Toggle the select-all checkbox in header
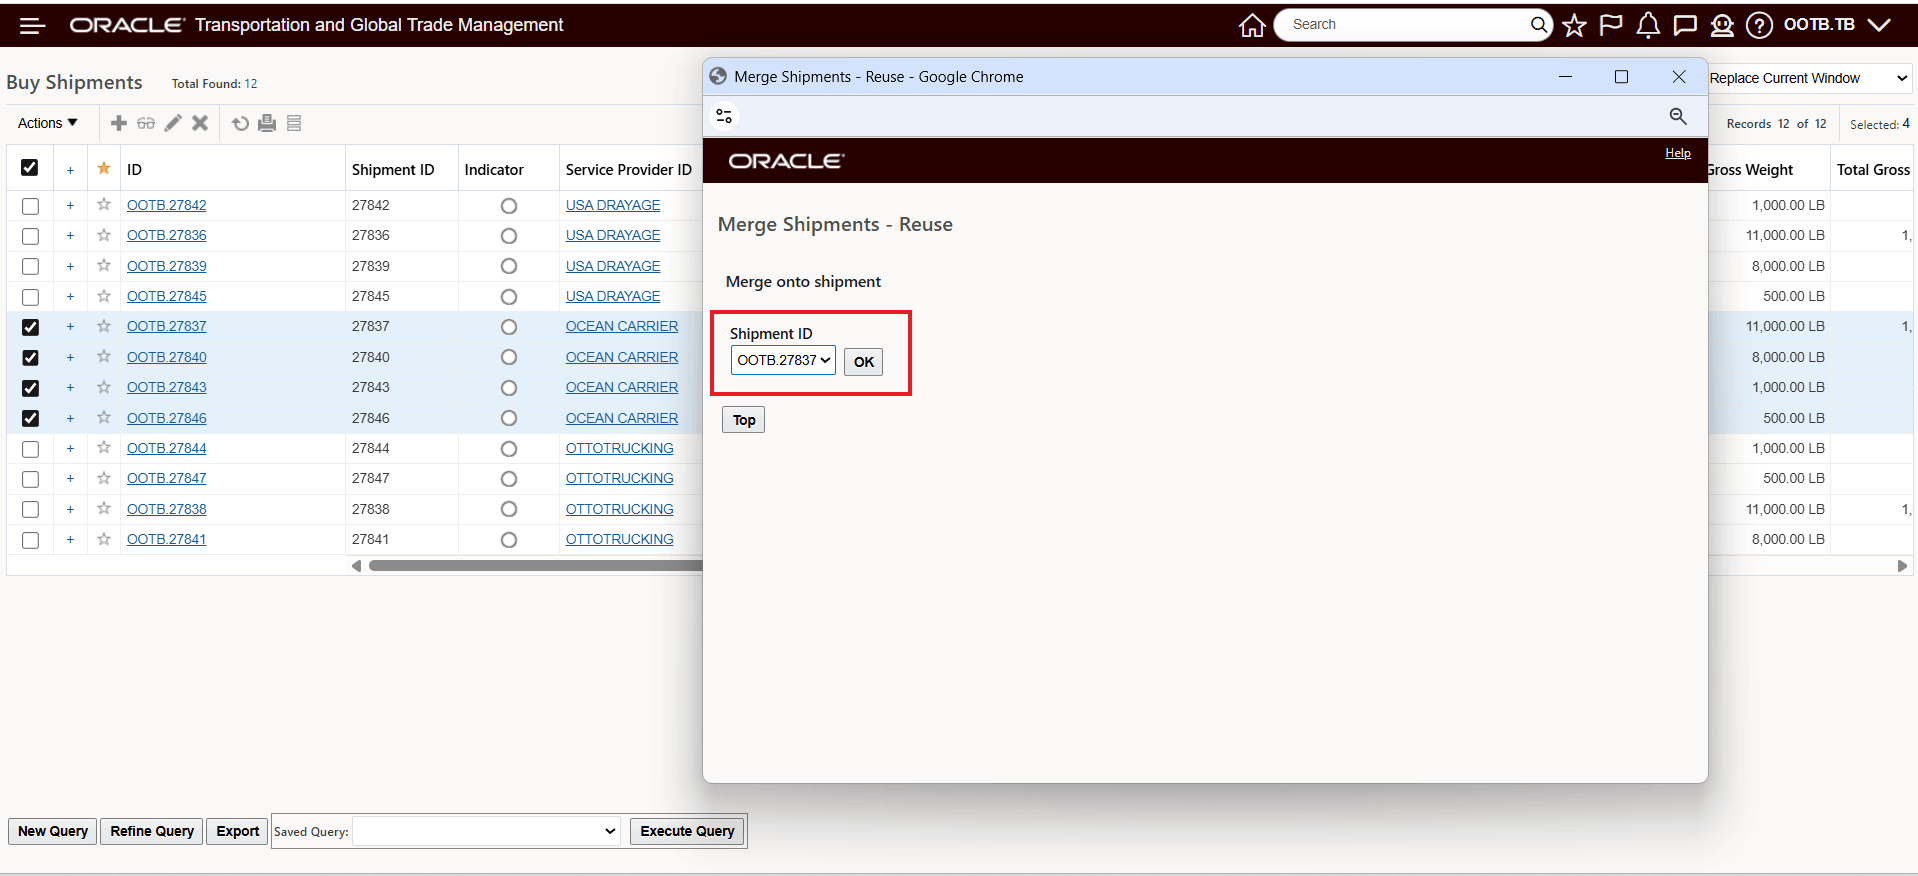The image size is (1918, 876). 30,168
